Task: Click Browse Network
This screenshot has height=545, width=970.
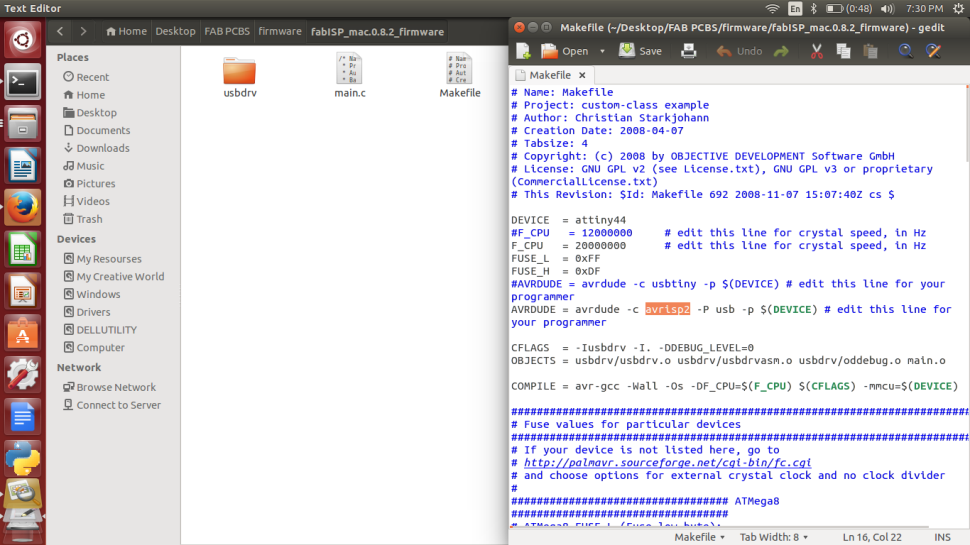Action: coord(109,387)
